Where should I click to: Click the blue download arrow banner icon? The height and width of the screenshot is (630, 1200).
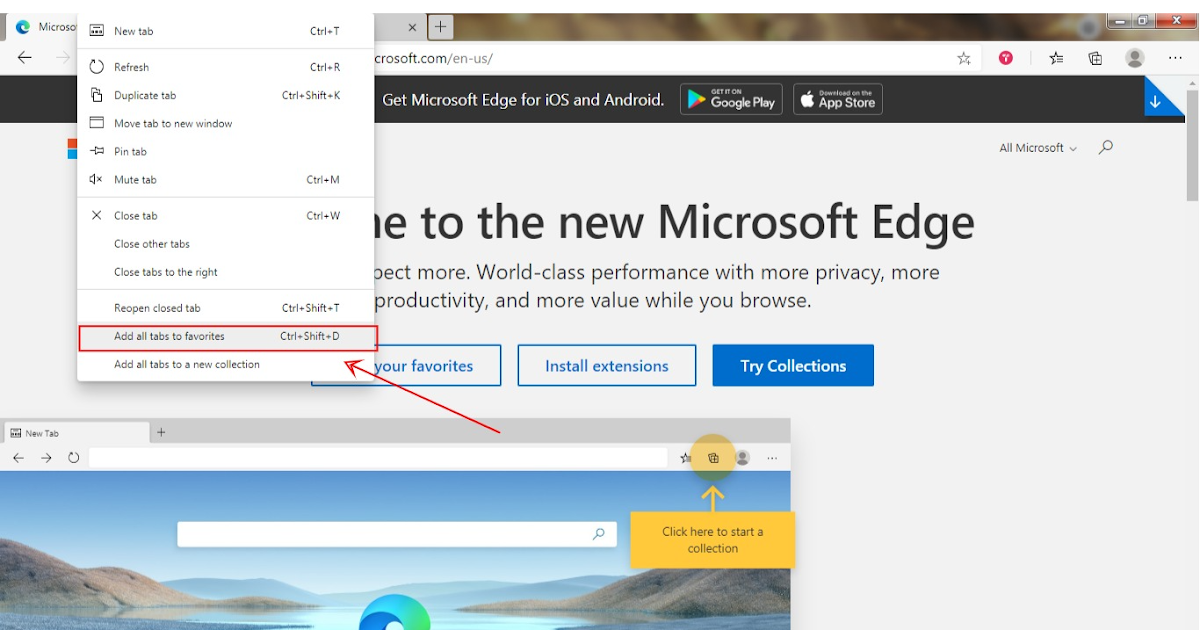(1158, 101)
